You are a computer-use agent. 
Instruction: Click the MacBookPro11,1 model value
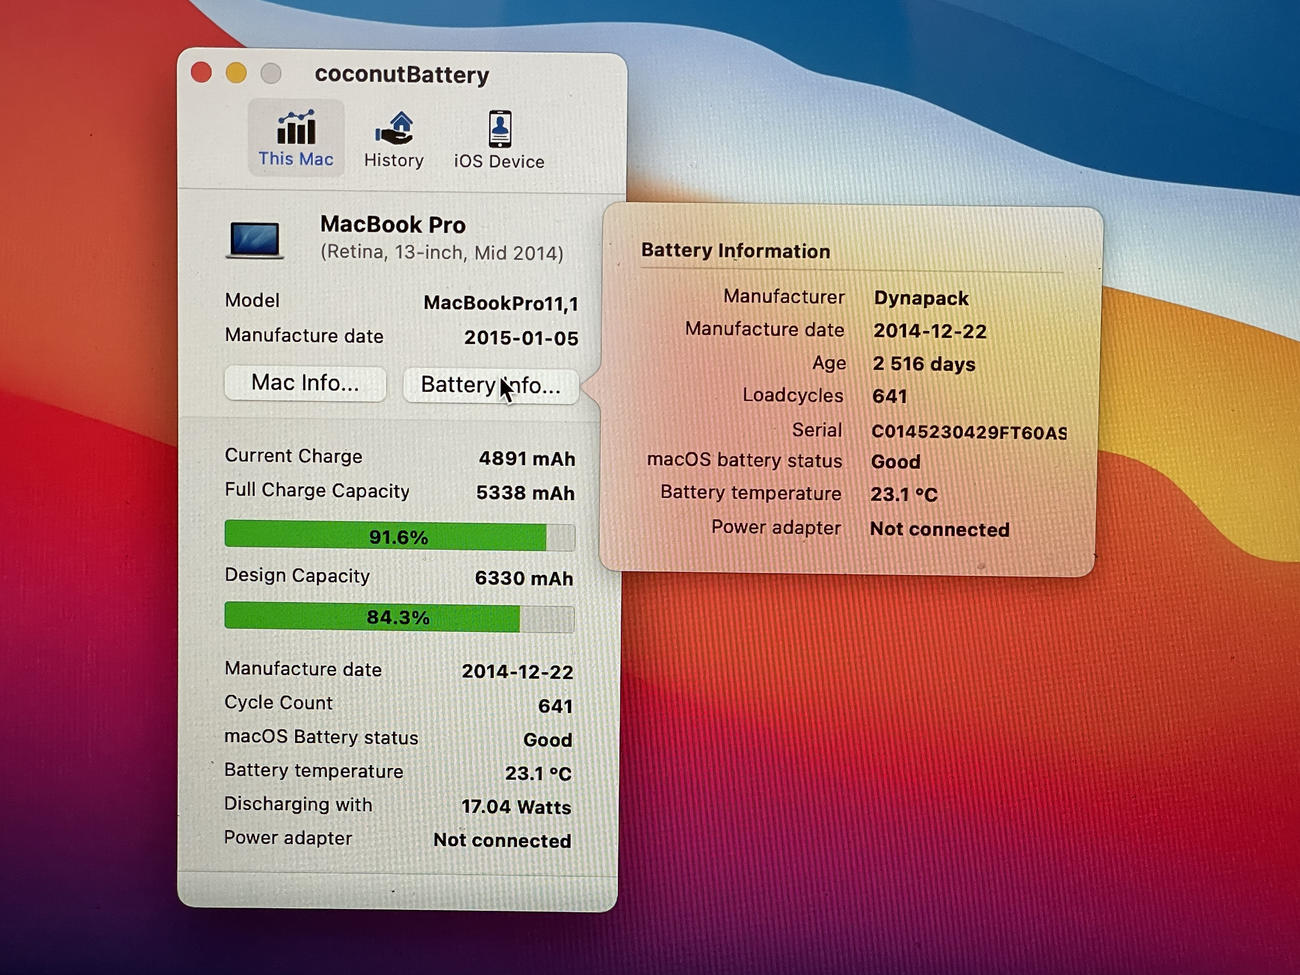point(500,303)
